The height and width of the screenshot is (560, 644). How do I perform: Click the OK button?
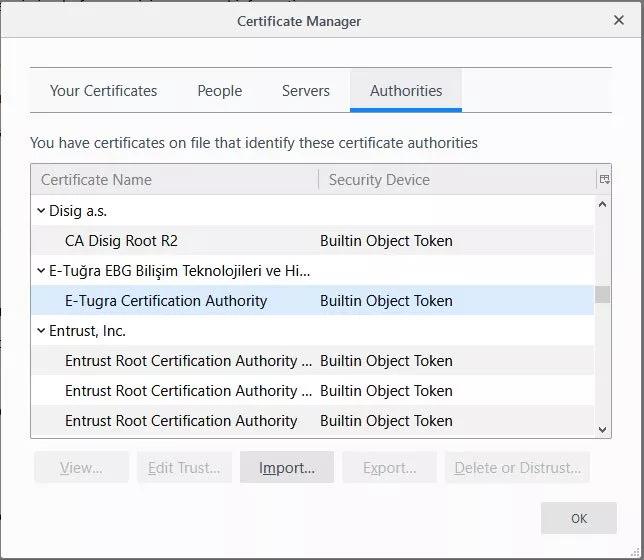coord(578,518)
